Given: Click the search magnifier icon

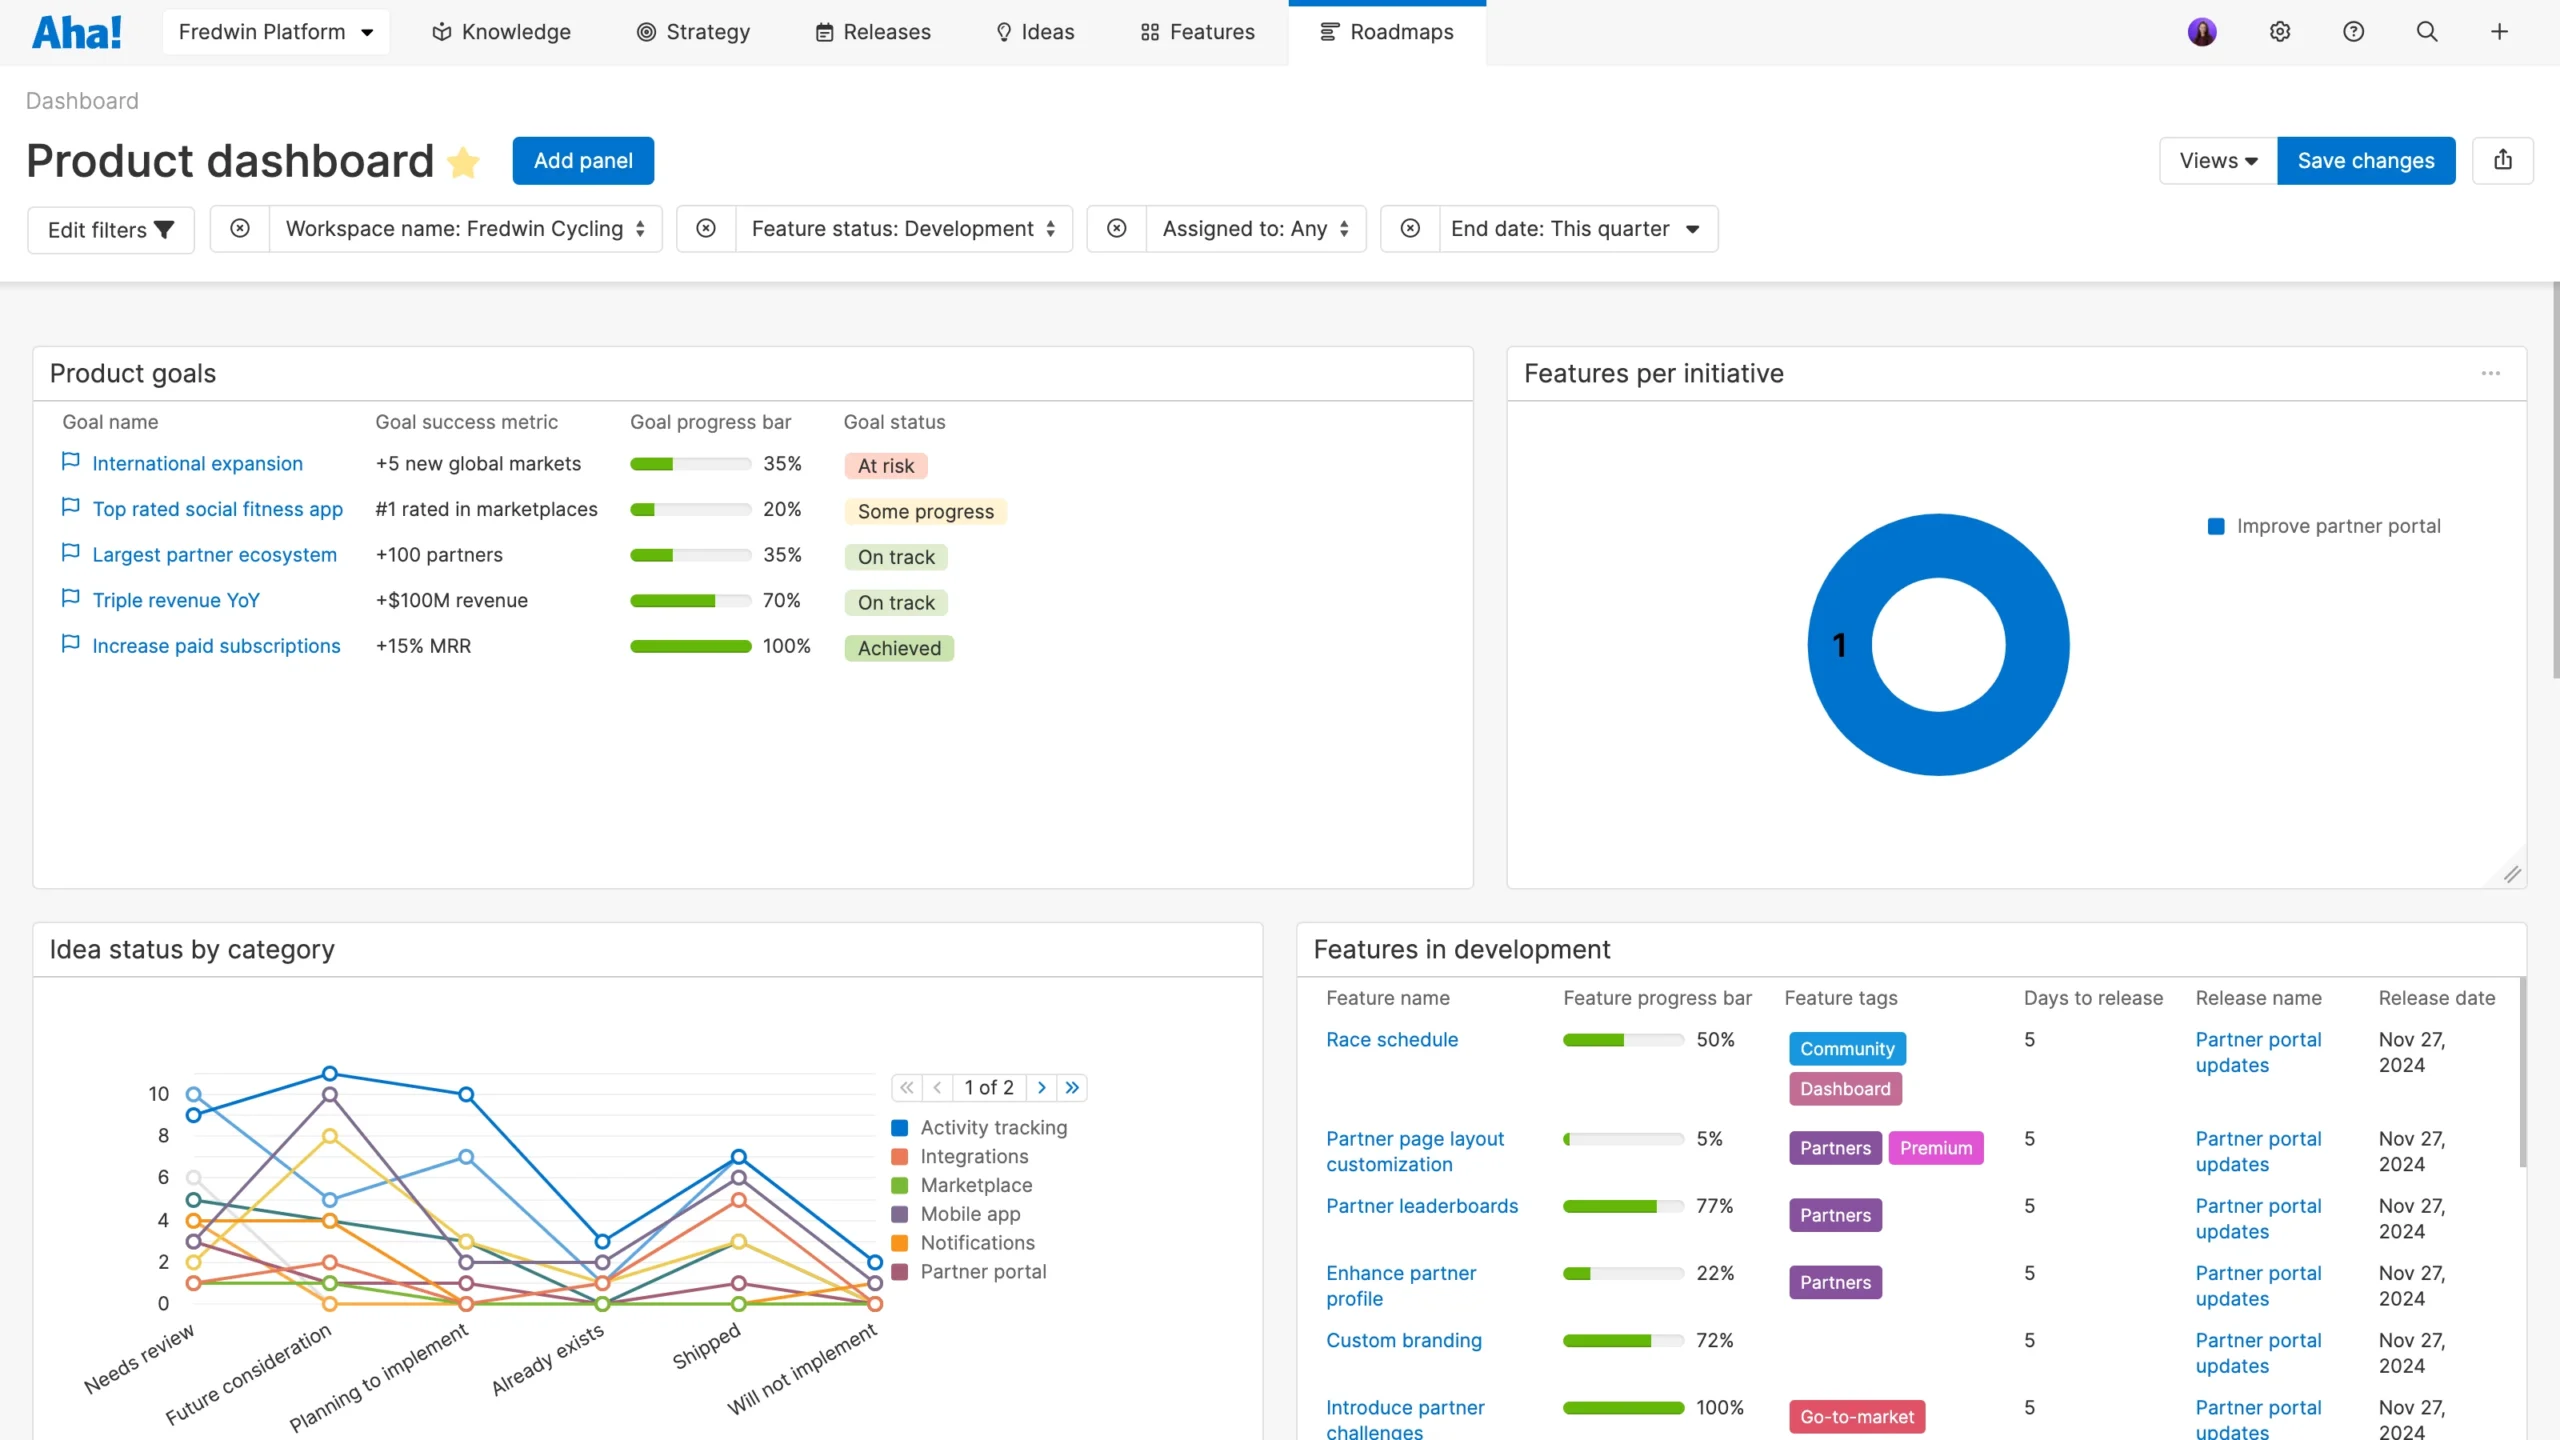Looking at the screenshot, I should (x=2427, y=31).
